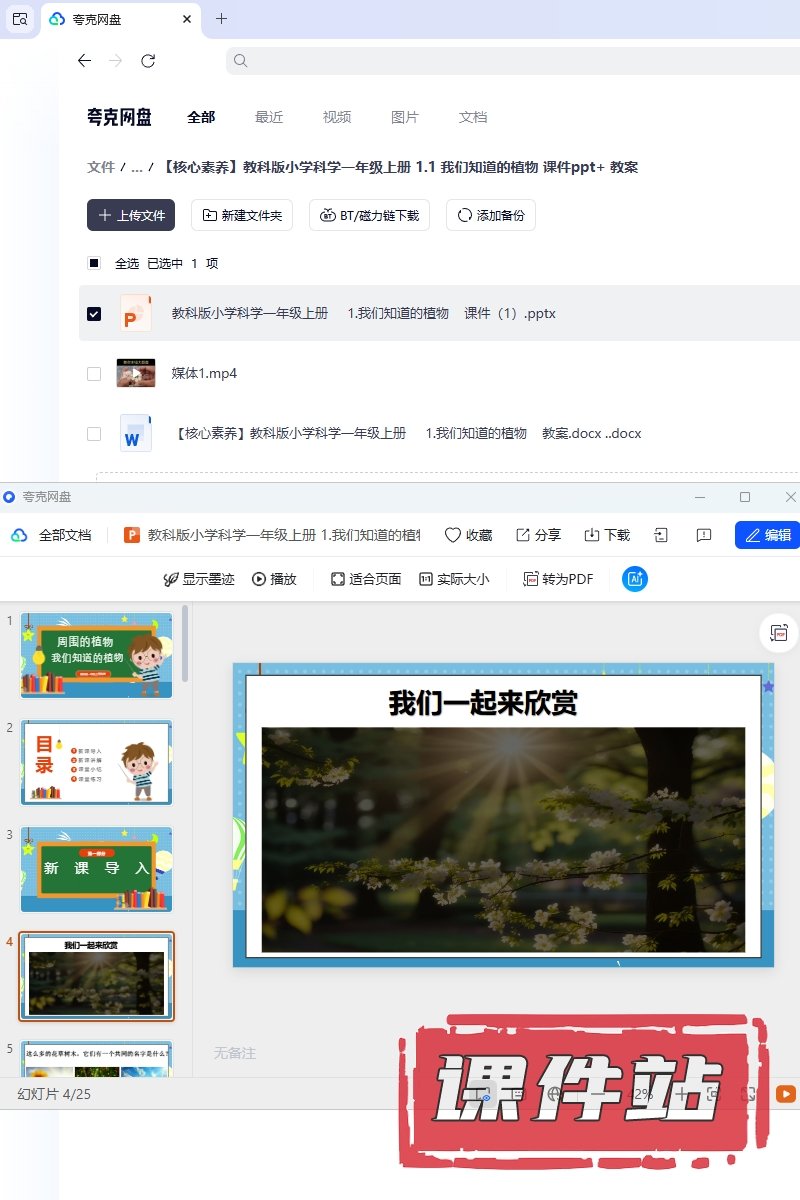Check the 媒体1.mp4 file checkbox
Viewport: 800px width, 1200px height.
[x=94, y=374]
